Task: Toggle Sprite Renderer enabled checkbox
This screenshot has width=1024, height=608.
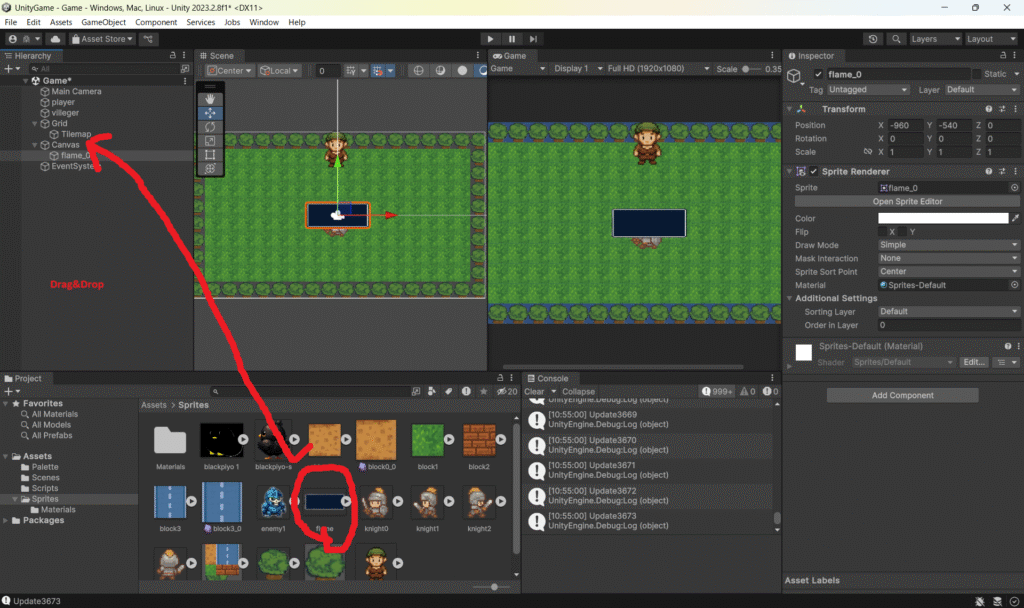Action: click(x=814, y=171)
